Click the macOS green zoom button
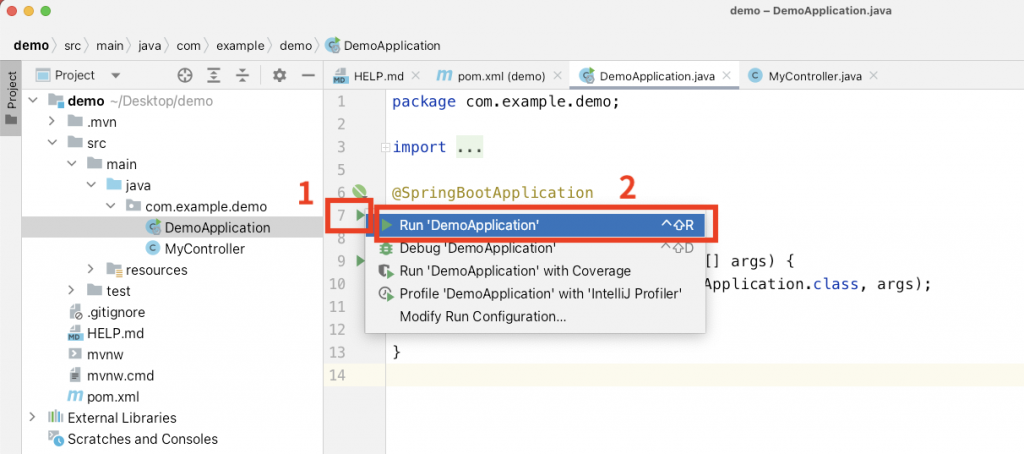The width and height of the screenshot is (1024, 454). (45, 11)
